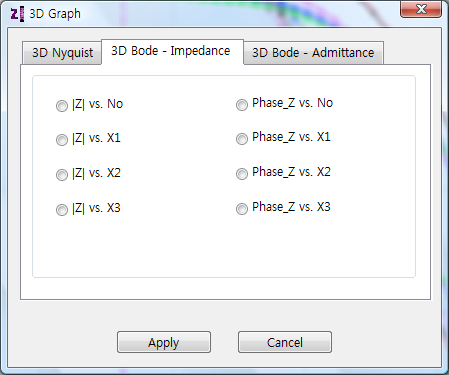The image size is (449, 375).
Task: Choose Phase_Z vs. X1 option
Action: pyautogui.click(x=242, y=139)
